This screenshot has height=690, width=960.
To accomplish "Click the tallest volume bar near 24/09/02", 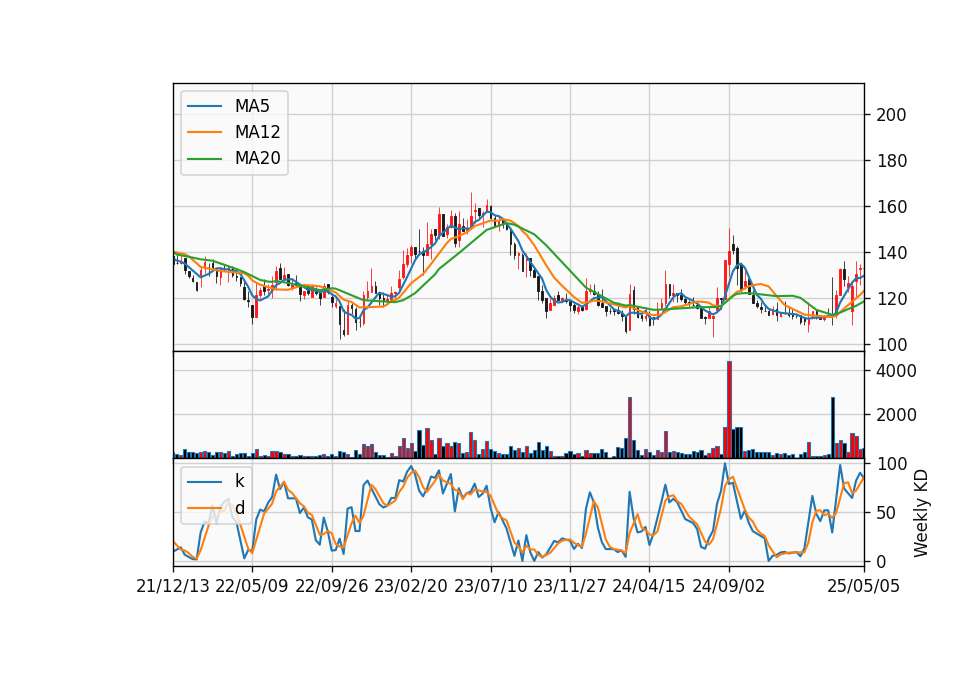I will pyautogui.click(x=729, y=410).
